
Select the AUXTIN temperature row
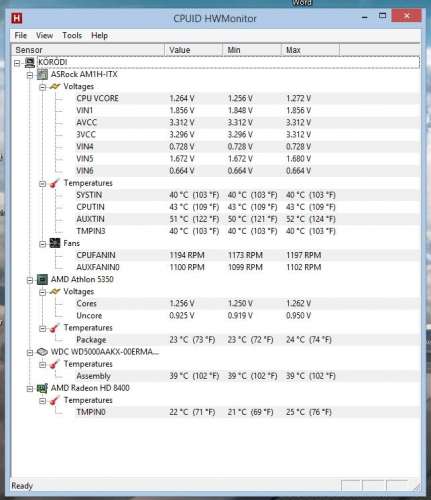(247, 219)
